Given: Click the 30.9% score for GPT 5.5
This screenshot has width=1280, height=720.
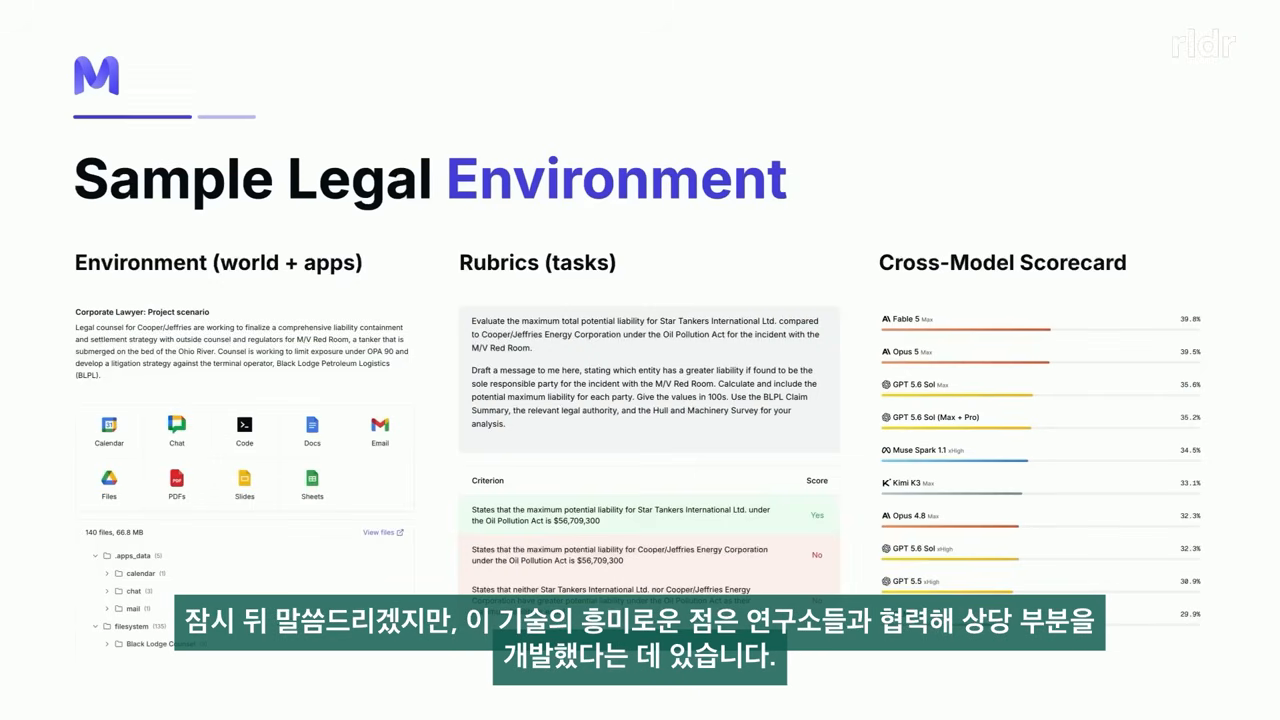Looking at the screenshot, I should point(1190,582).
